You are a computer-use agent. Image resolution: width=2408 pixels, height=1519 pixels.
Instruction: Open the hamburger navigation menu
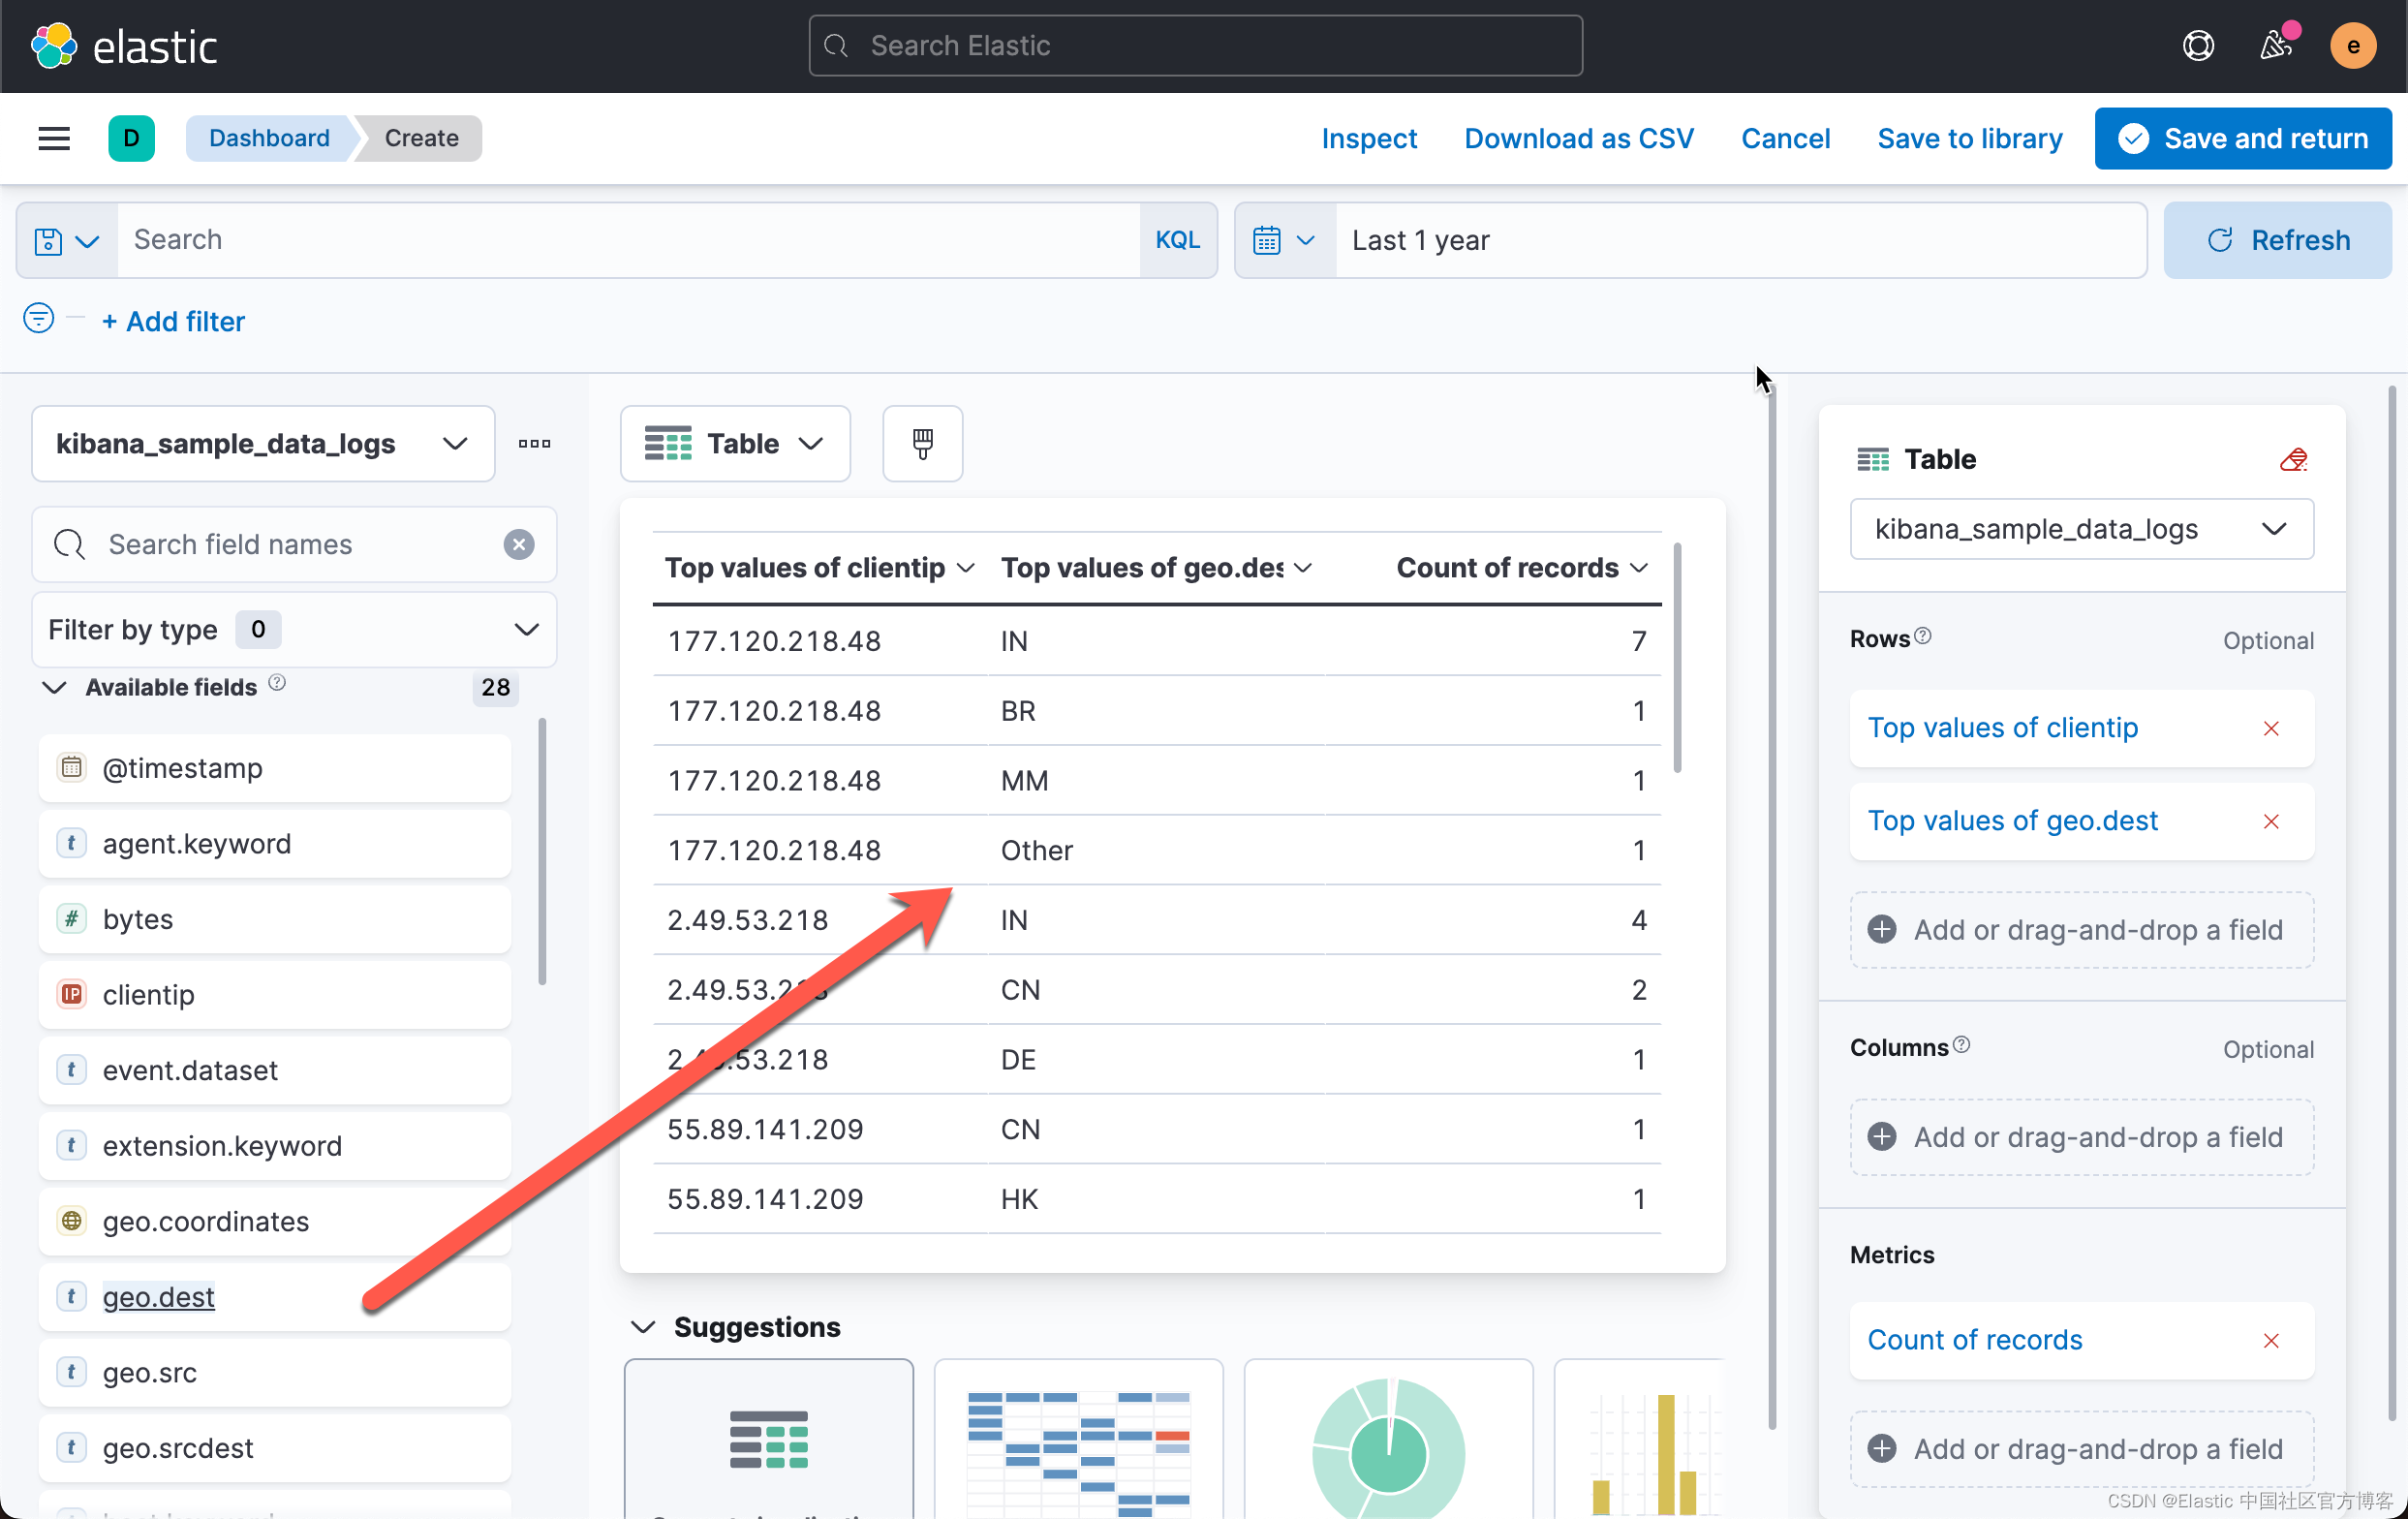coord(54,138)
